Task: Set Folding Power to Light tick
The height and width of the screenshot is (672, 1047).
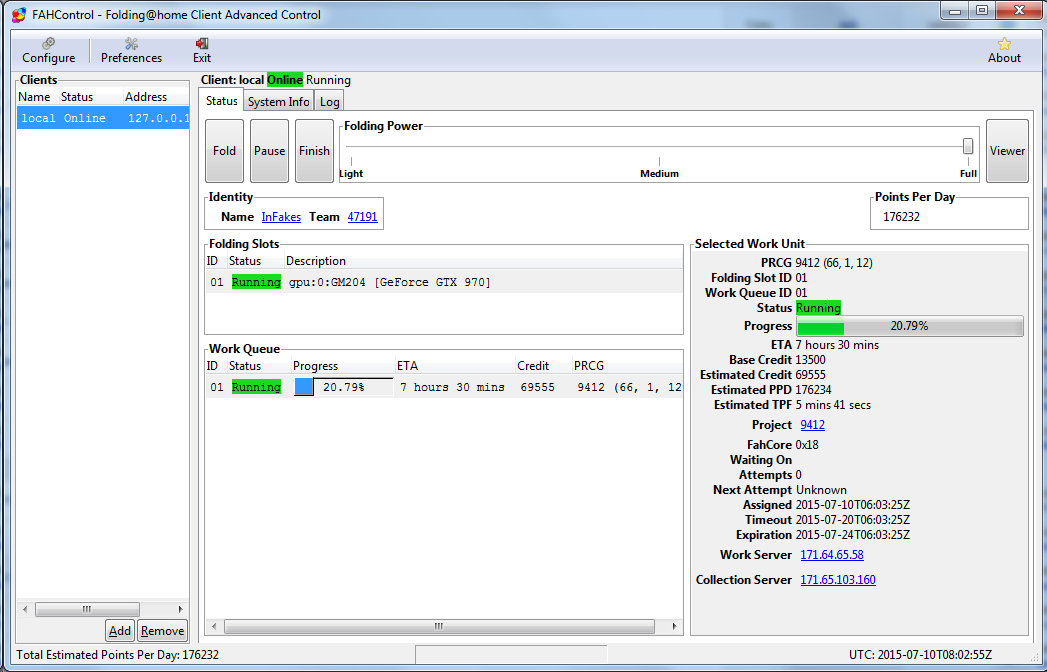Action: (x=351, y=162)
